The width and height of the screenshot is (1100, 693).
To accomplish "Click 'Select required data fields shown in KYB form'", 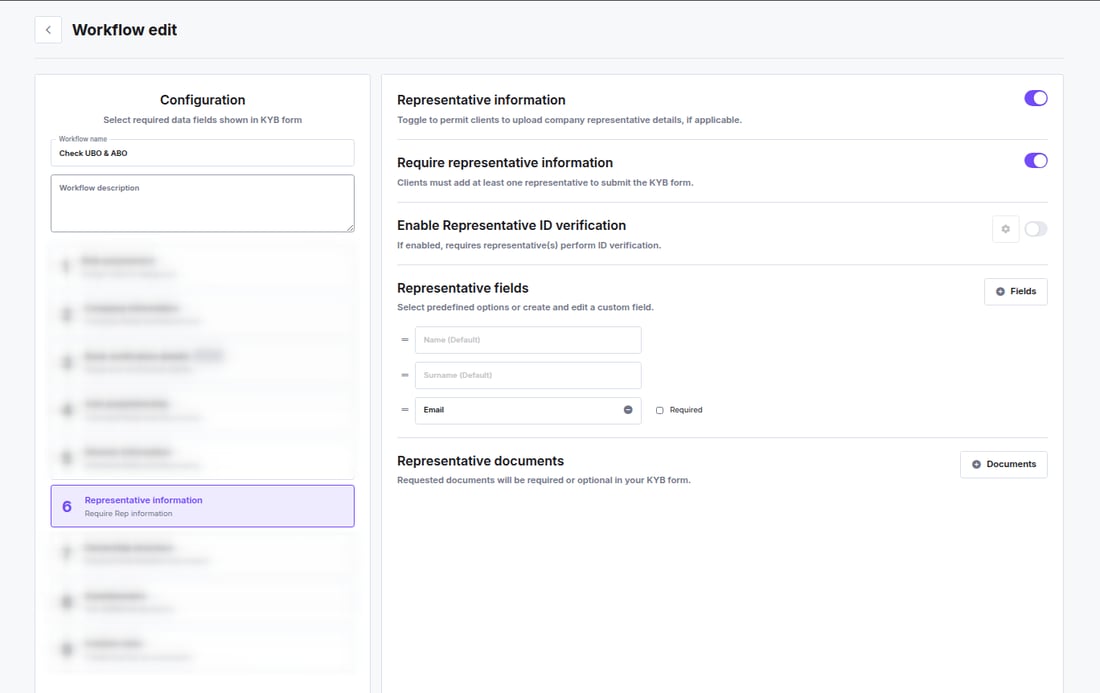I will [203, 120].
